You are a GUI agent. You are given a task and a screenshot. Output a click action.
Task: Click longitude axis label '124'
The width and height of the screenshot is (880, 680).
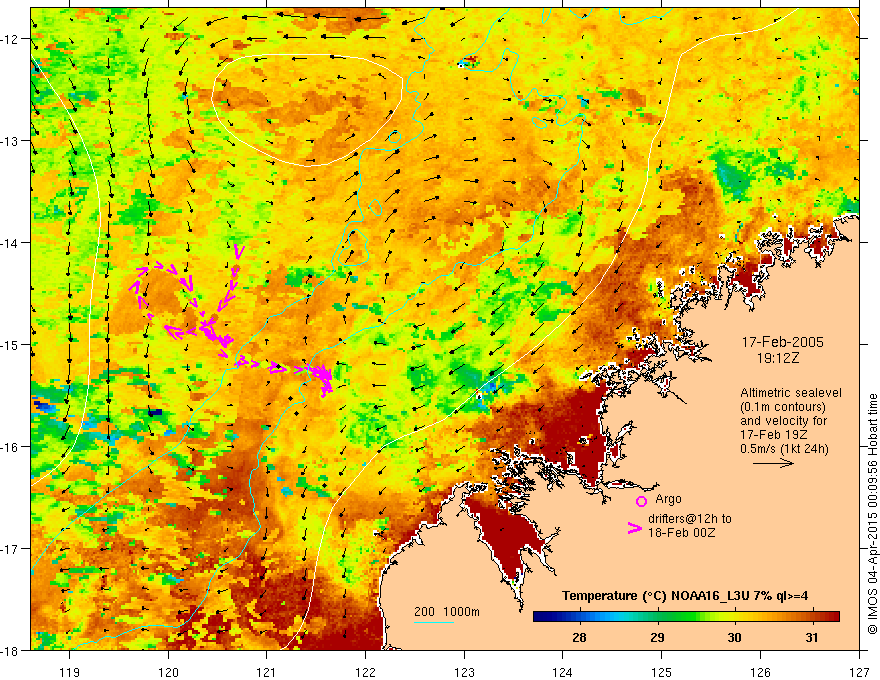click(x=563, y=672)
